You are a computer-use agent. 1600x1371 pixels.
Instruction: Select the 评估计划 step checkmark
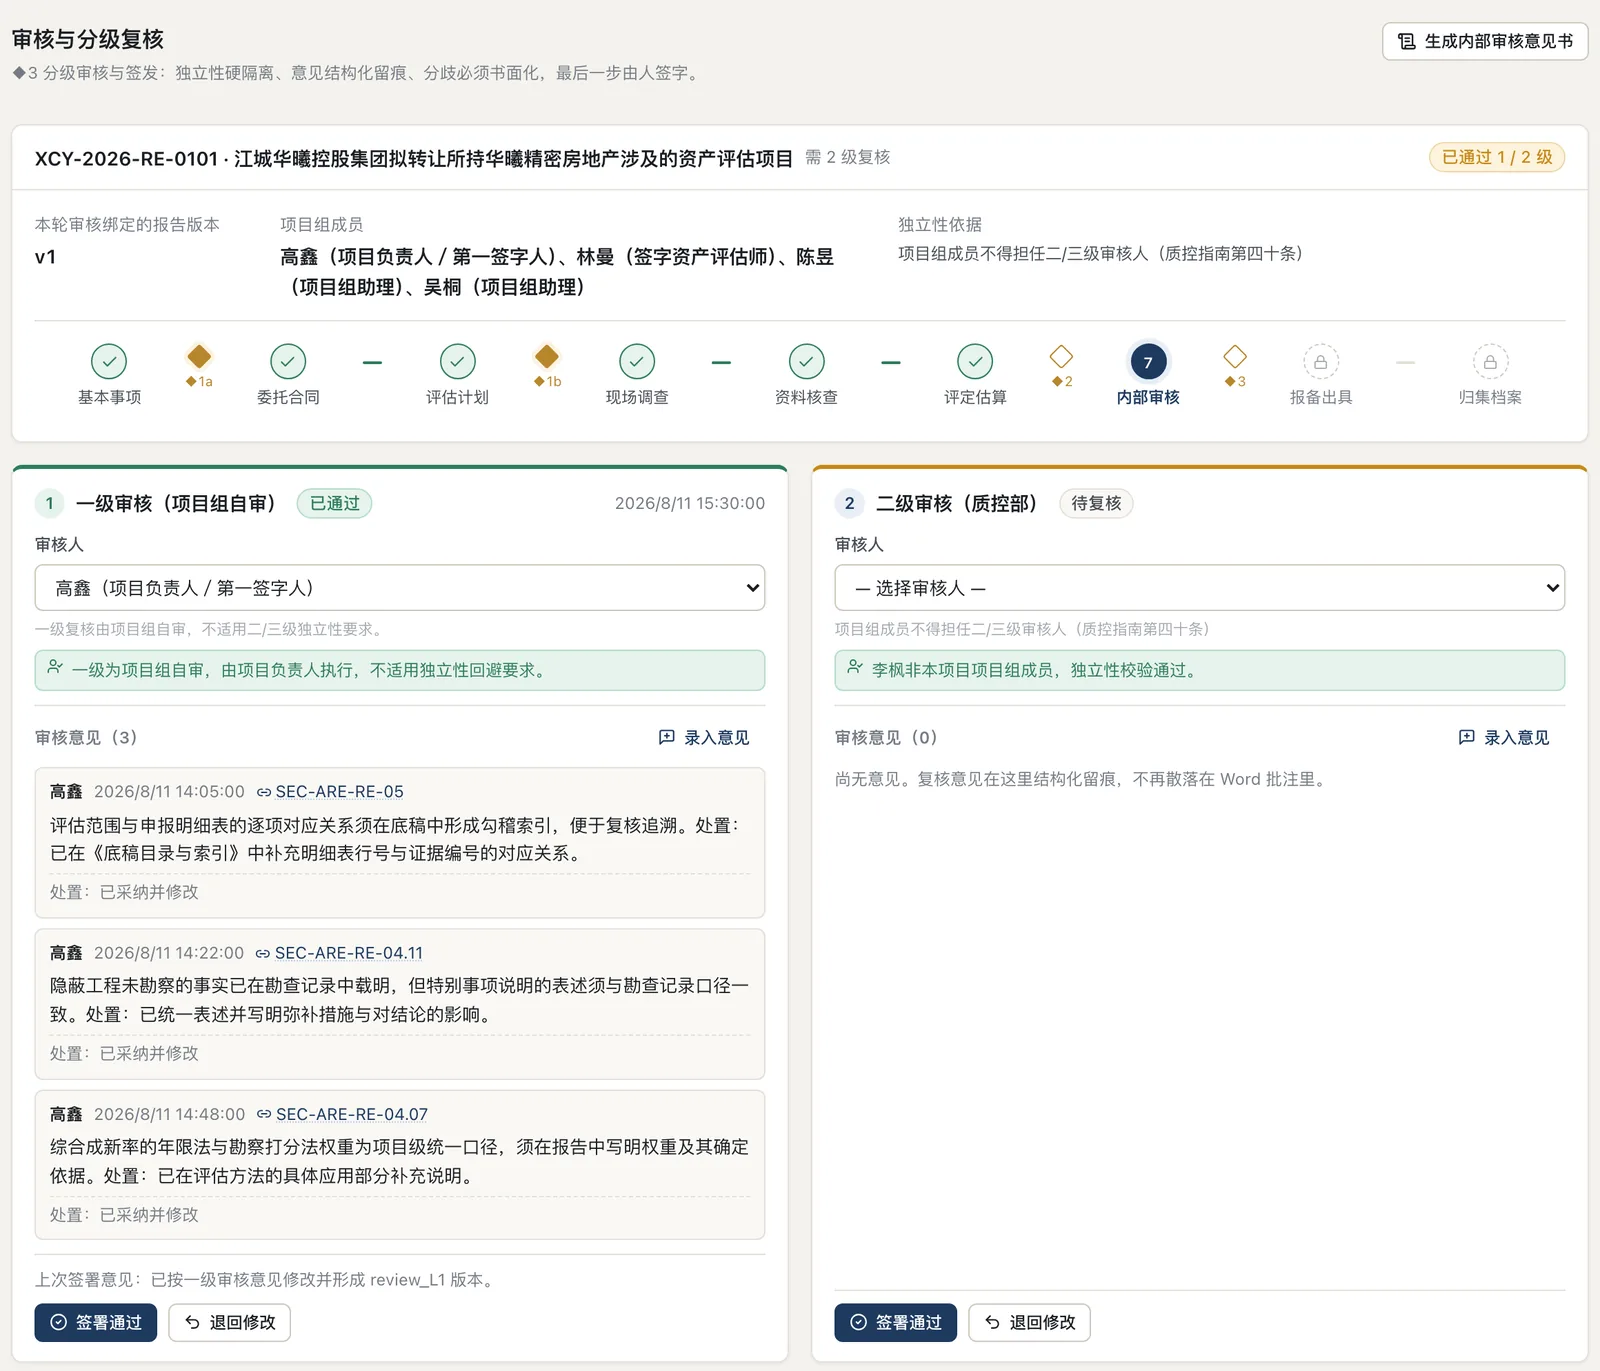pos(458,361)
